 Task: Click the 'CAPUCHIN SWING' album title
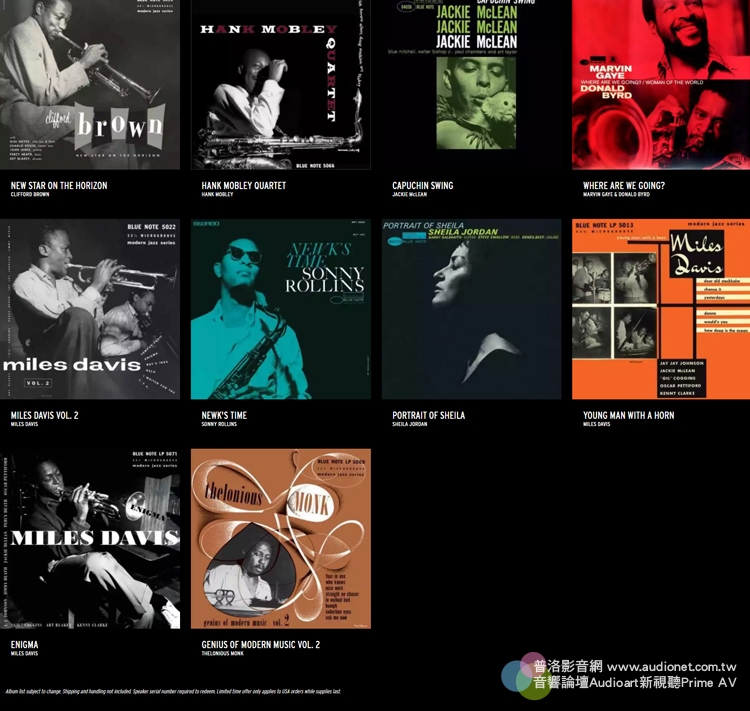423,186
